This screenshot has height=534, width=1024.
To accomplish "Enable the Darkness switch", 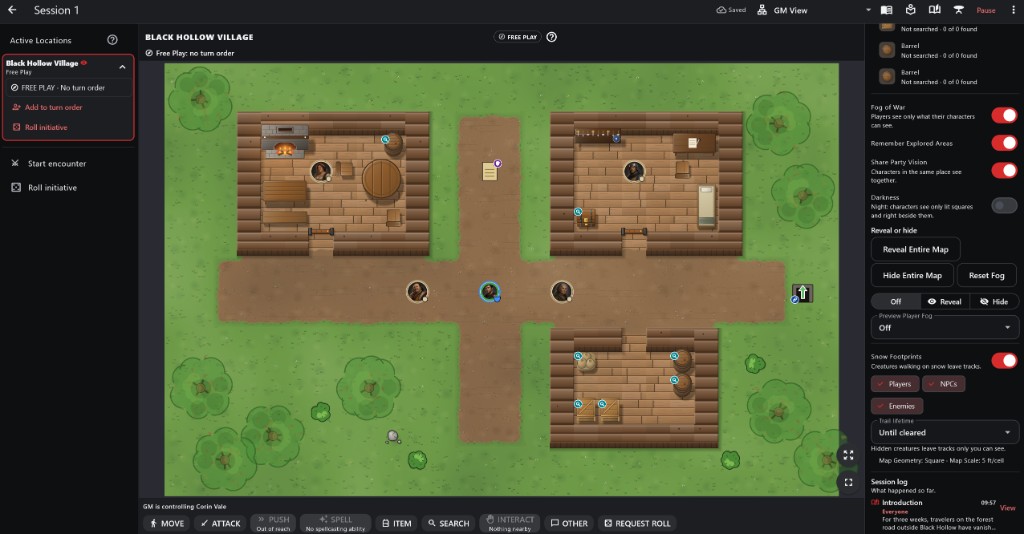I will (1004, 206).
